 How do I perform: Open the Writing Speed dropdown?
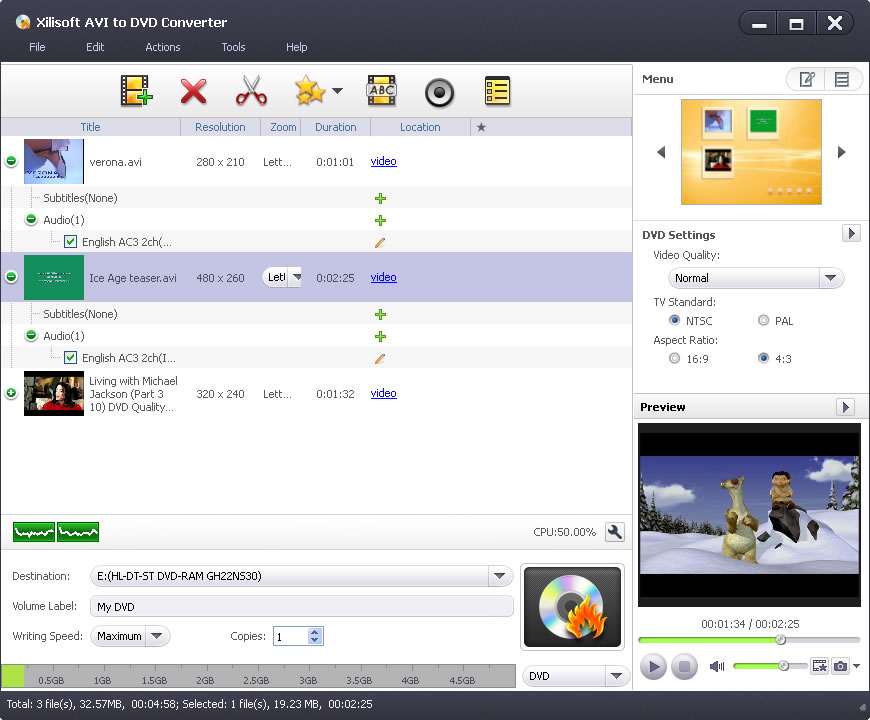[x=157, y=636]
